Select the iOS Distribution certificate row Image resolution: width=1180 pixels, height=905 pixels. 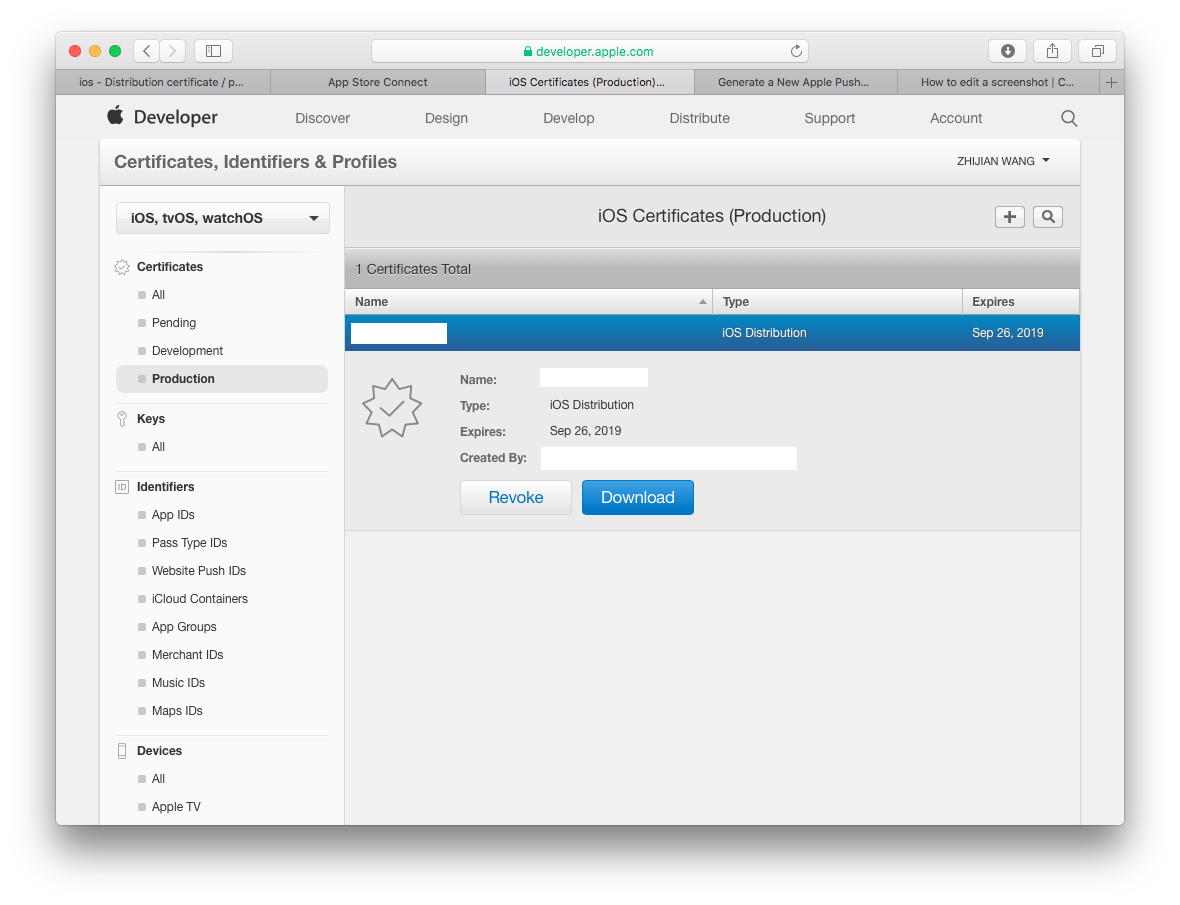712,333
